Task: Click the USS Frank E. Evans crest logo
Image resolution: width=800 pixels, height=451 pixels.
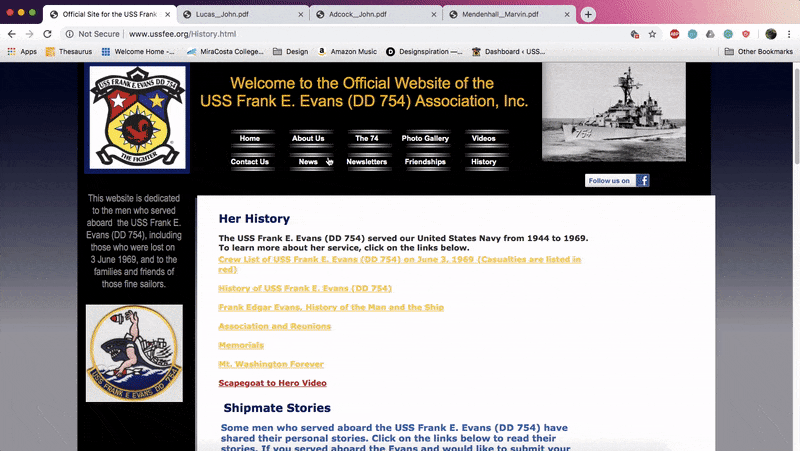Action: (x=137, y=118)
